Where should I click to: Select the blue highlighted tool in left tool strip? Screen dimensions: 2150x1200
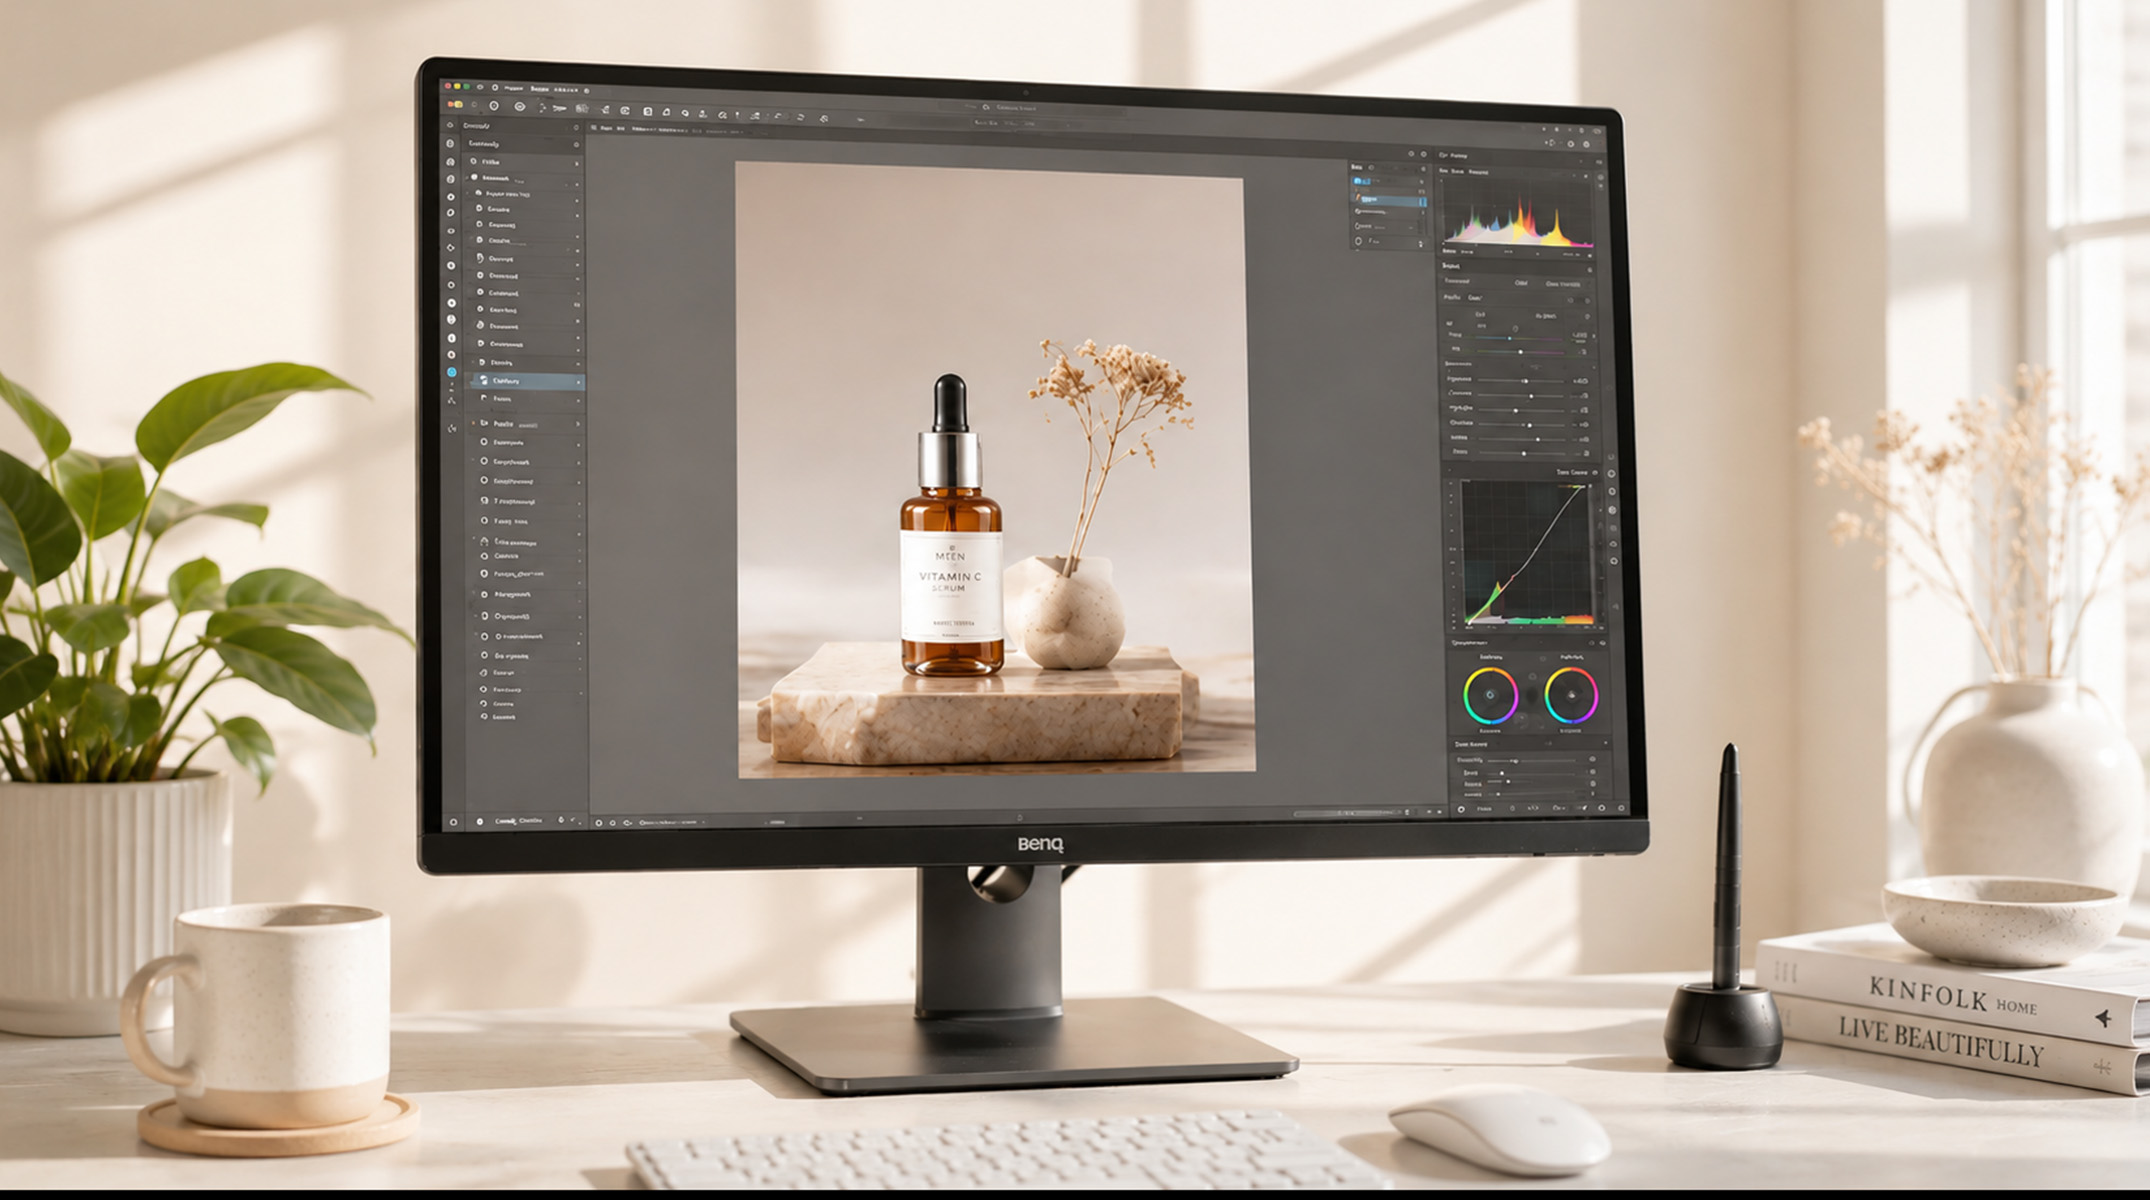click(452, 372)
